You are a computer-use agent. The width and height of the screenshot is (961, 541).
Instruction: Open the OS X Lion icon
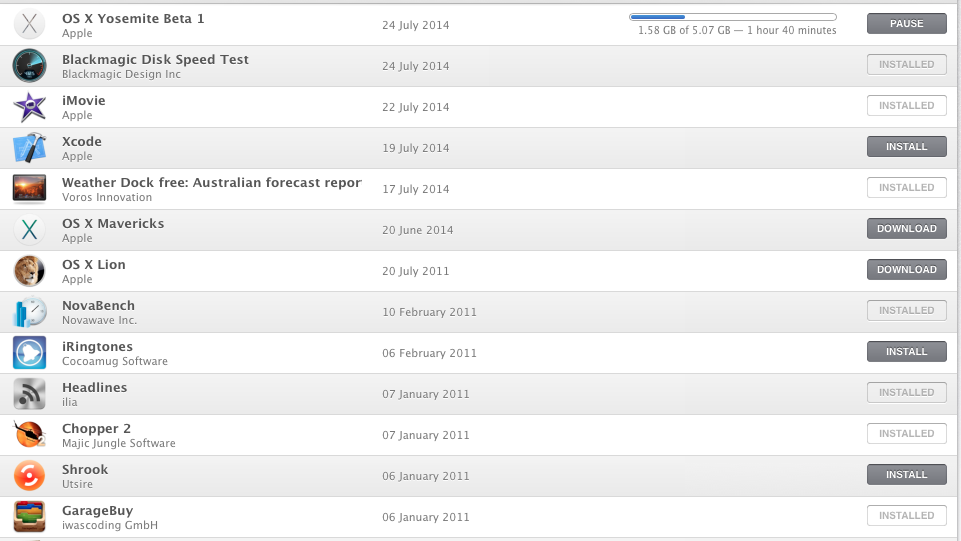tap(29, 271)
